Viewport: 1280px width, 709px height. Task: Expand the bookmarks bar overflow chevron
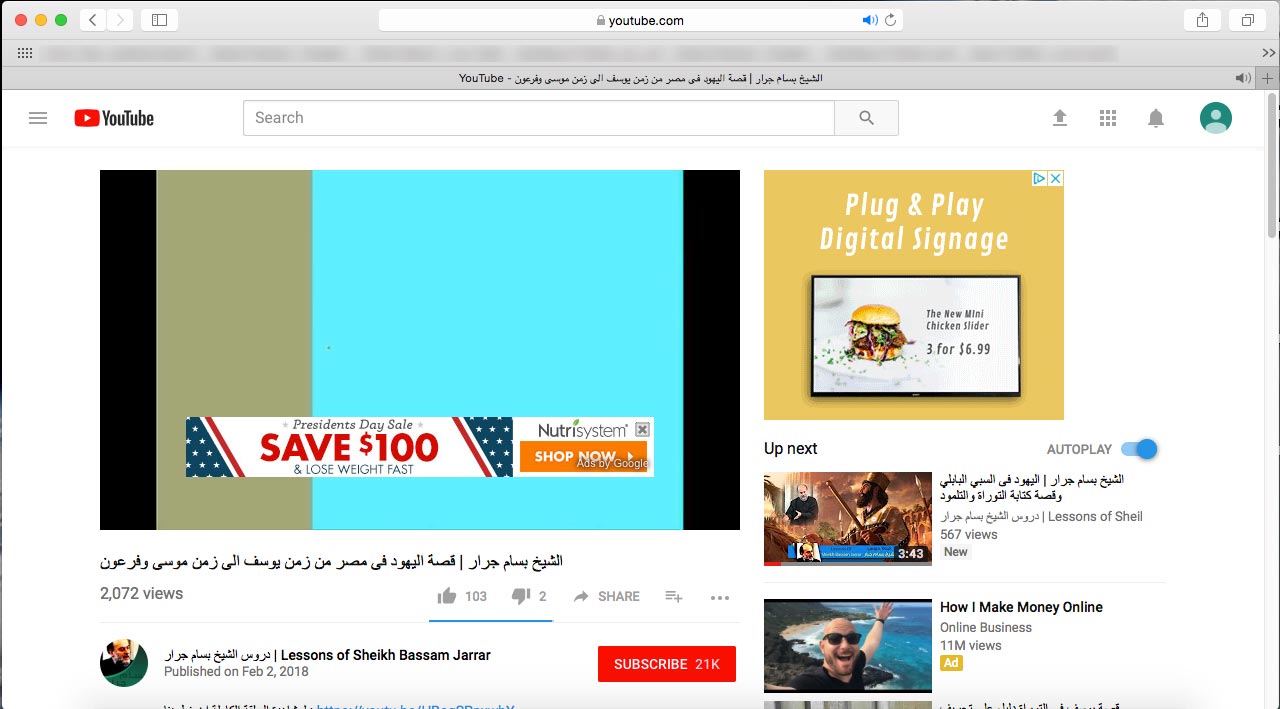[1269, 53]
